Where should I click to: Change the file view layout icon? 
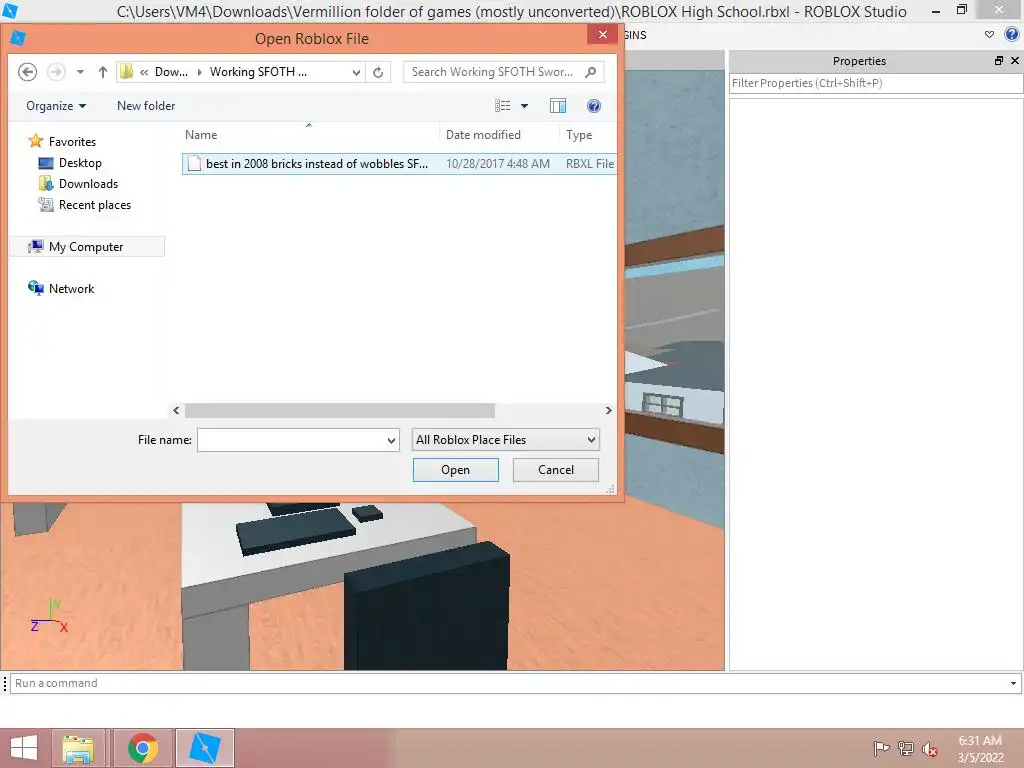(x=502, y=106)
